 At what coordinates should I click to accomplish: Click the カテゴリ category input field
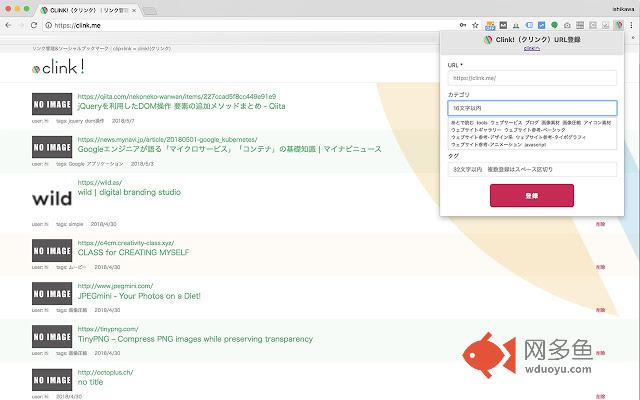(532, 107)
